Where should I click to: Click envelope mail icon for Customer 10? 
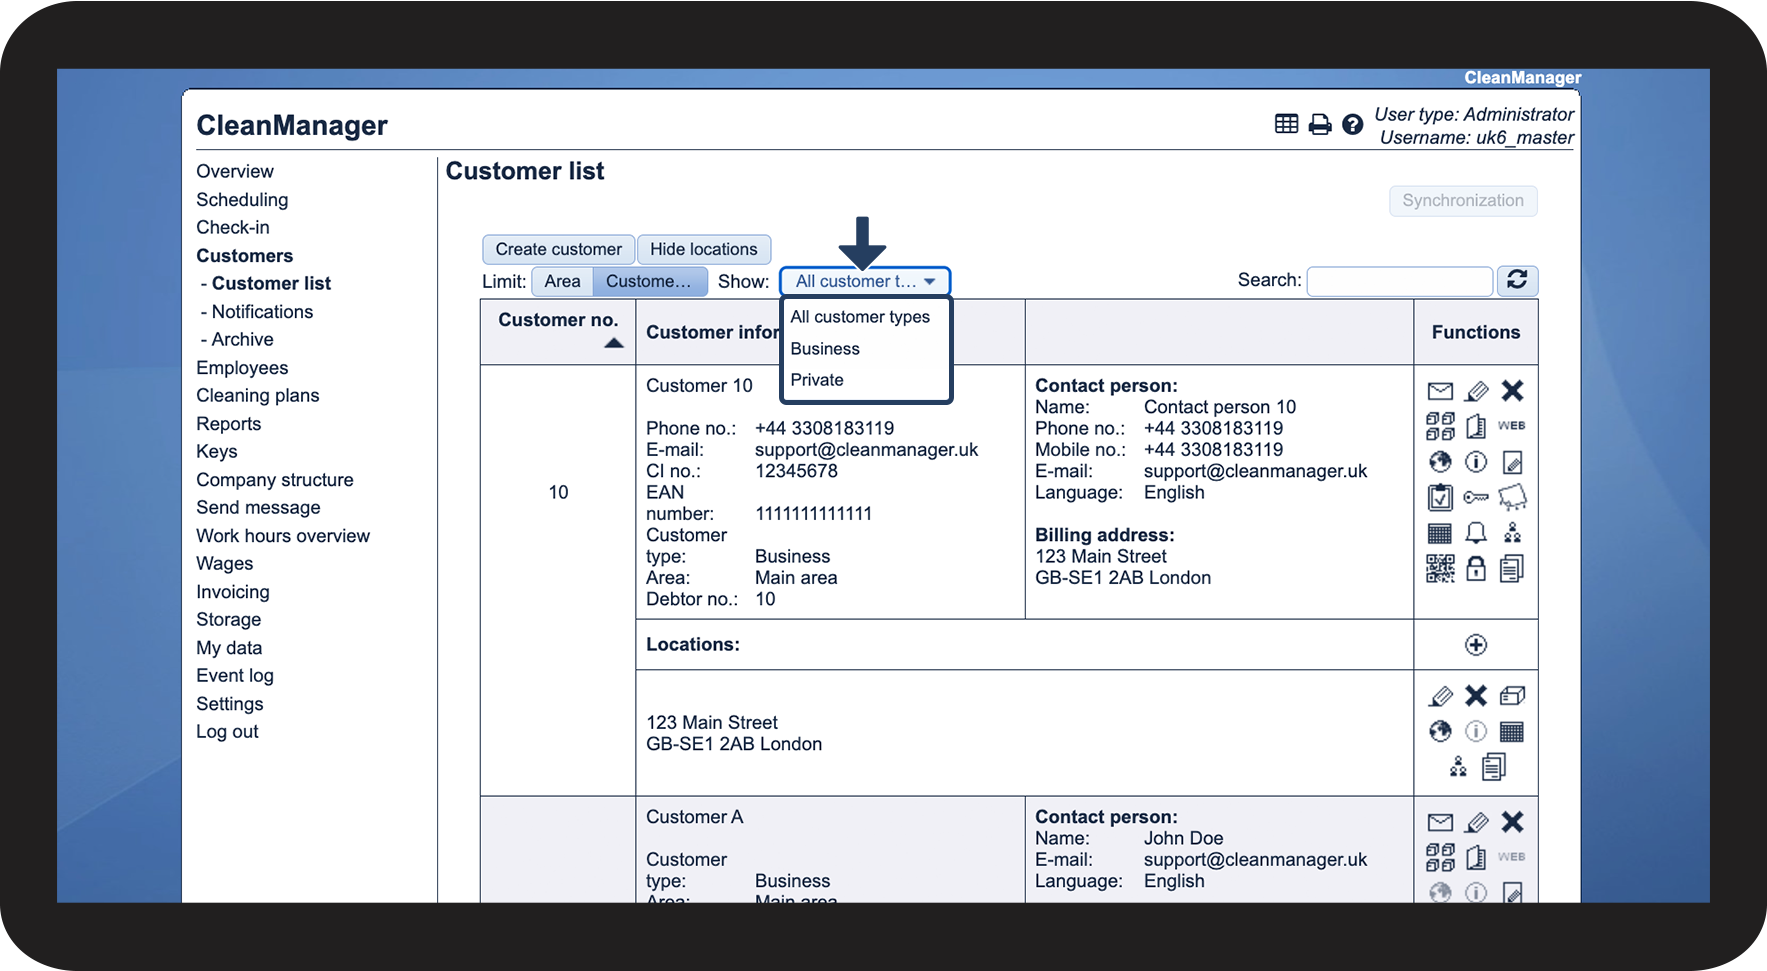(1440, 391)
